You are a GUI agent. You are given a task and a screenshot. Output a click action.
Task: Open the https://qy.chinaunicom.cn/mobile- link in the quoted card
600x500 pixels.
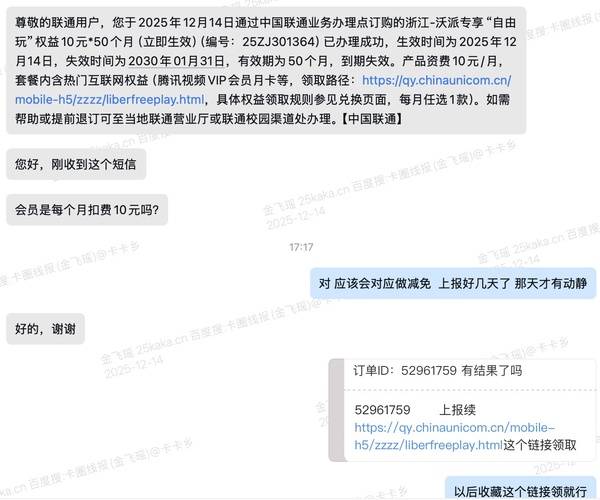point(455,427)
